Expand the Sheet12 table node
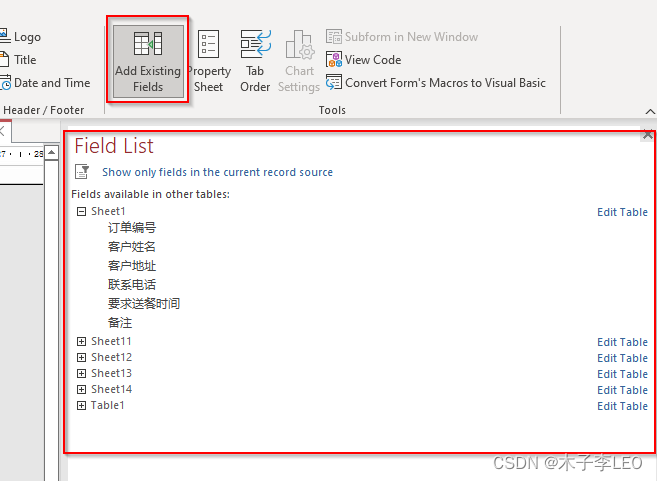The image size is (657, 481). 81,357
